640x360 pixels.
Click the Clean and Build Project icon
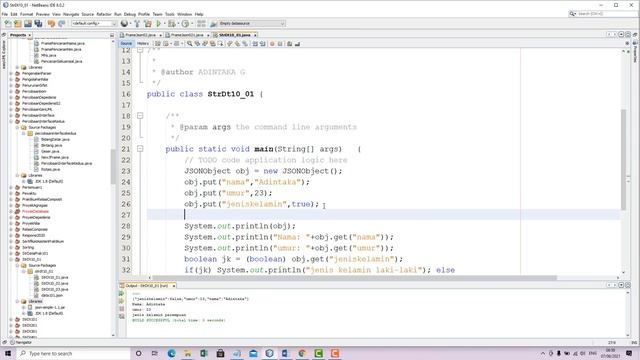[x=147, y=24]
